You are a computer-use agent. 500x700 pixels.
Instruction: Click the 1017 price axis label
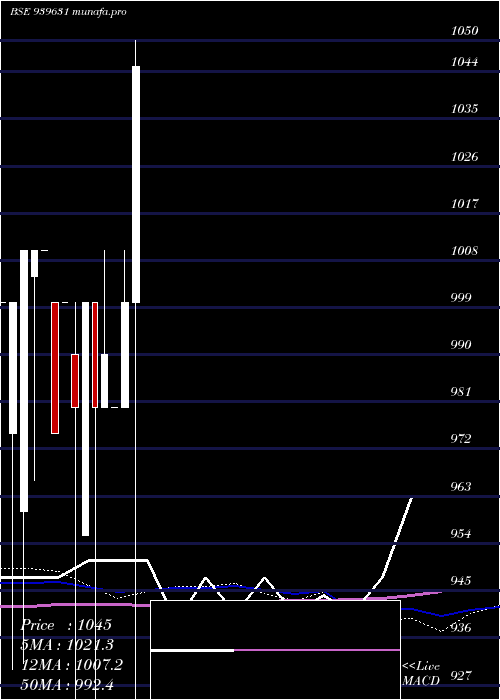point(464,204)
